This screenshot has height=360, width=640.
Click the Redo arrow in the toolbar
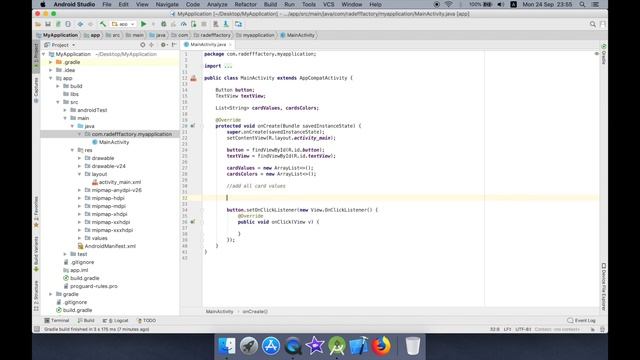90,24
